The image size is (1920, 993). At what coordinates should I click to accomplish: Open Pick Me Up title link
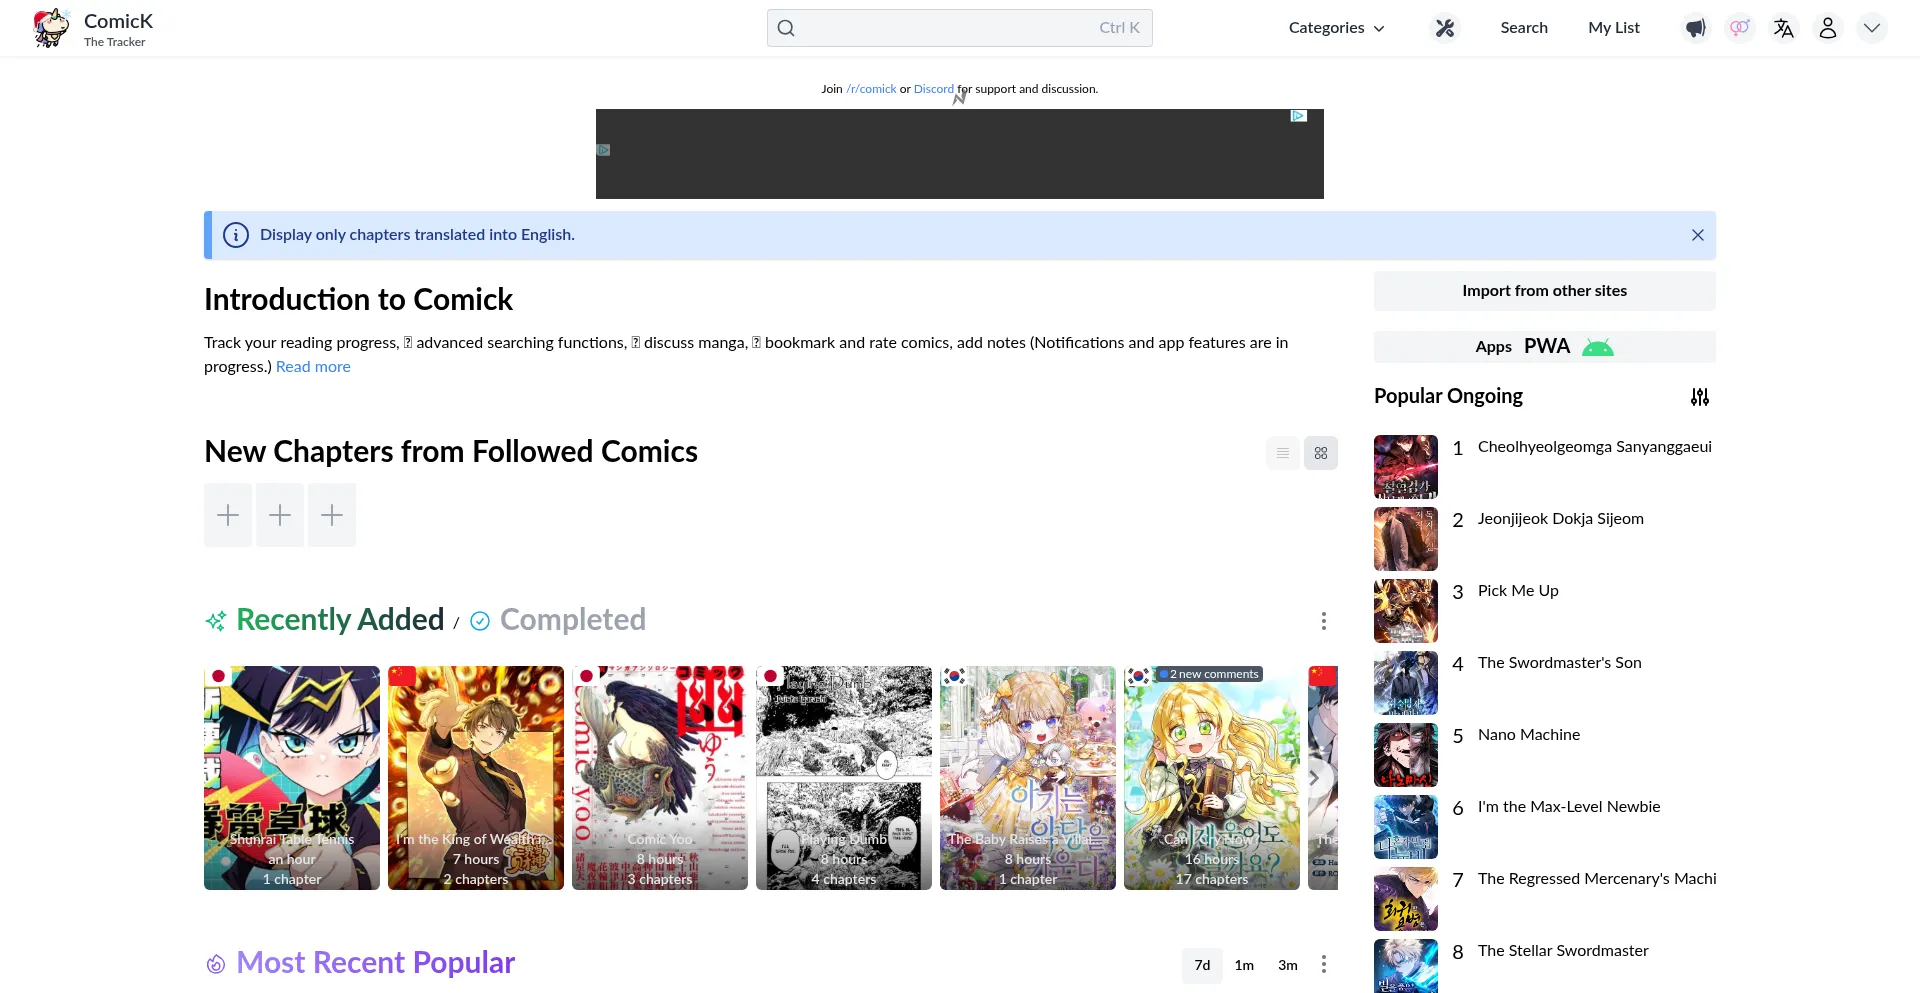(1518, 591)
